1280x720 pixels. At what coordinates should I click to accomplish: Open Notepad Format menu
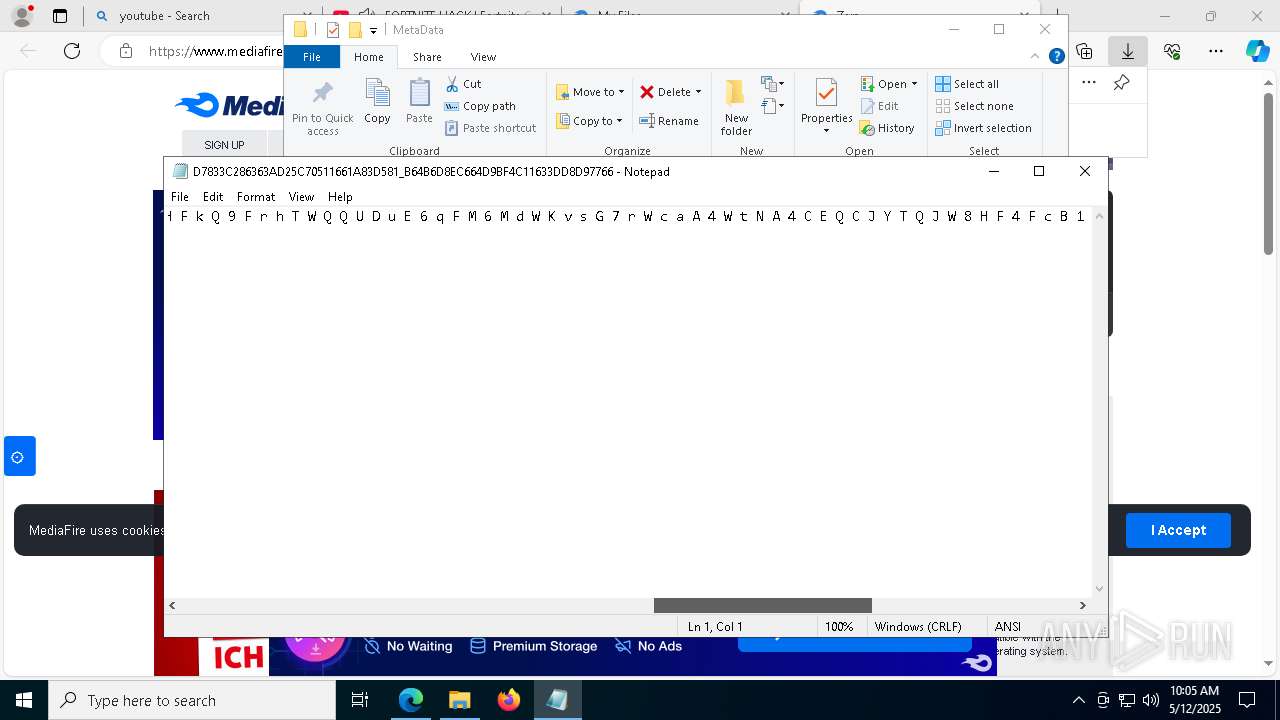click(256, 197)
